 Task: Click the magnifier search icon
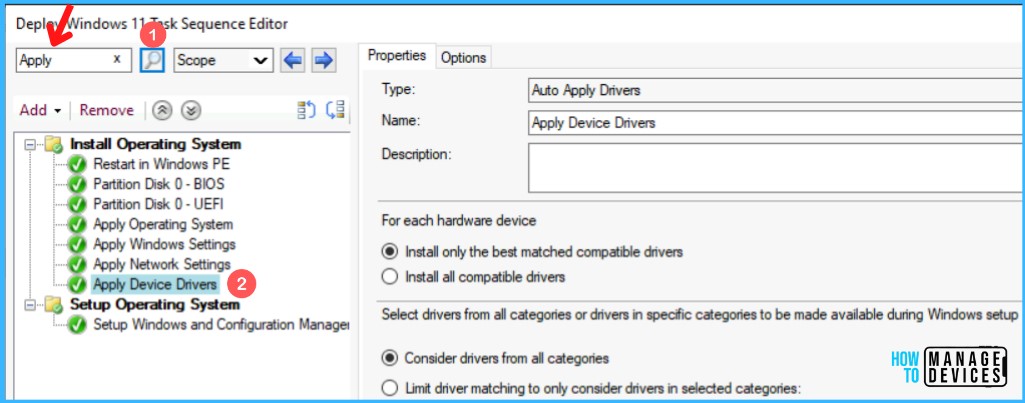click(x=152, y=60)
